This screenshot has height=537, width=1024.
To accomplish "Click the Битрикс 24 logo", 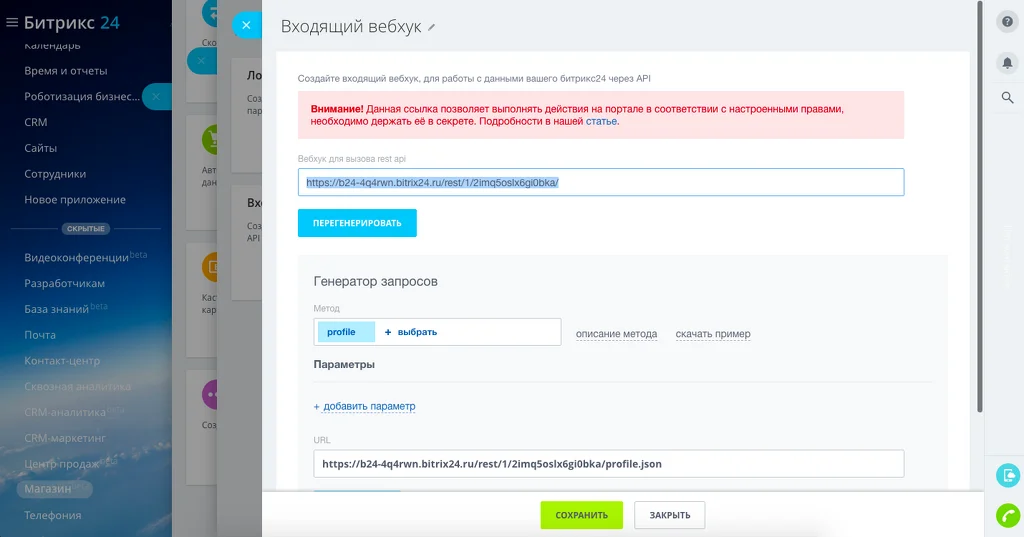I will 72,23.
